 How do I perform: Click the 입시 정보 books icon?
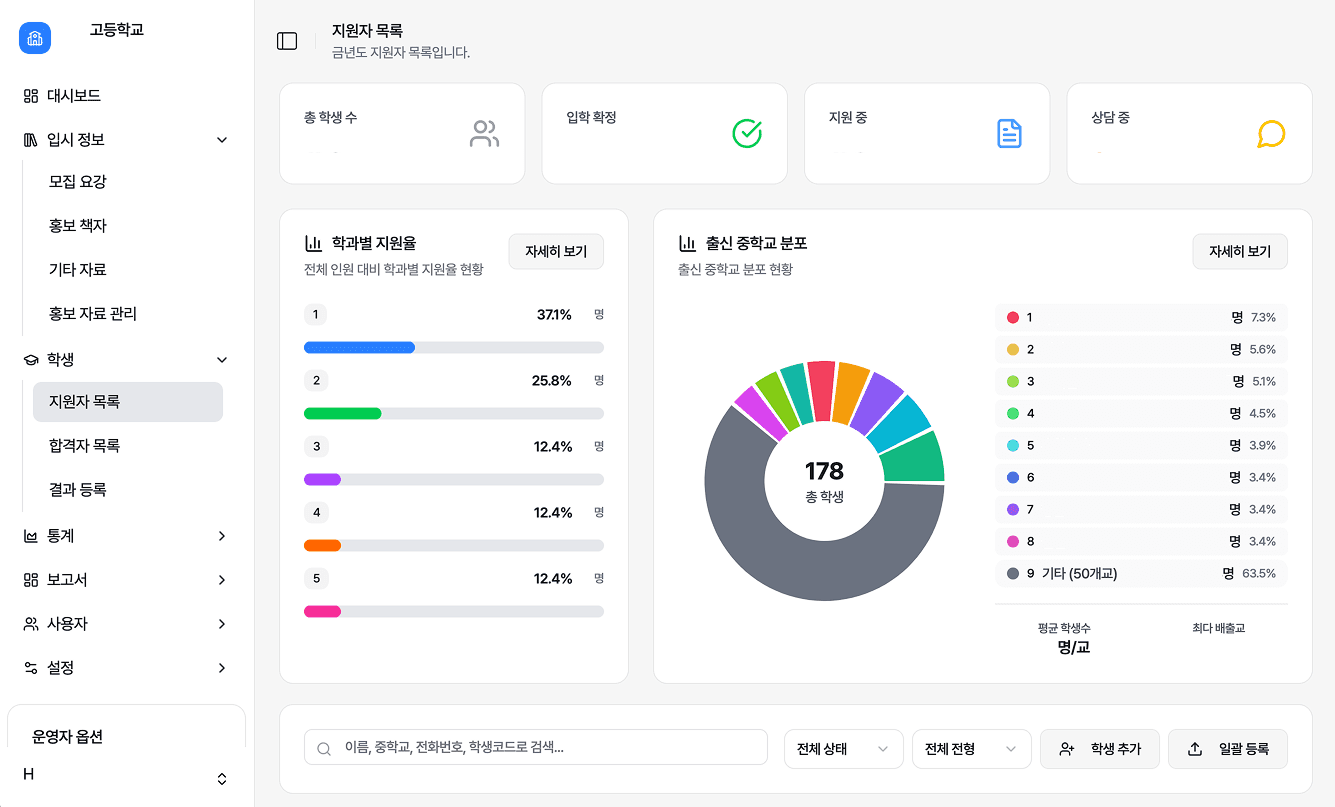pyautogui.click(x=31, y=140)
